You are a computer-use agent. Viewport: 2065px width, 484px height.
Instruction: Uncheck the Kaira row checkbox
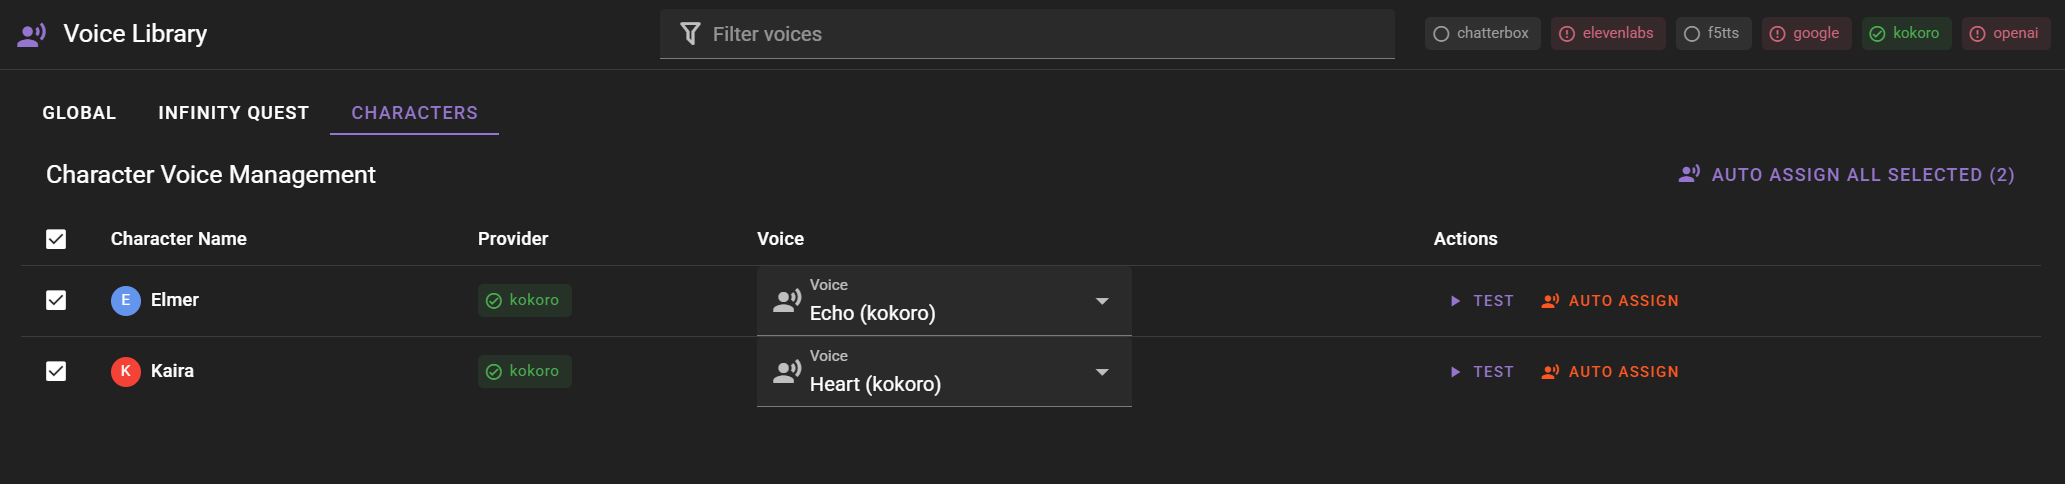(x=56, y=371)
